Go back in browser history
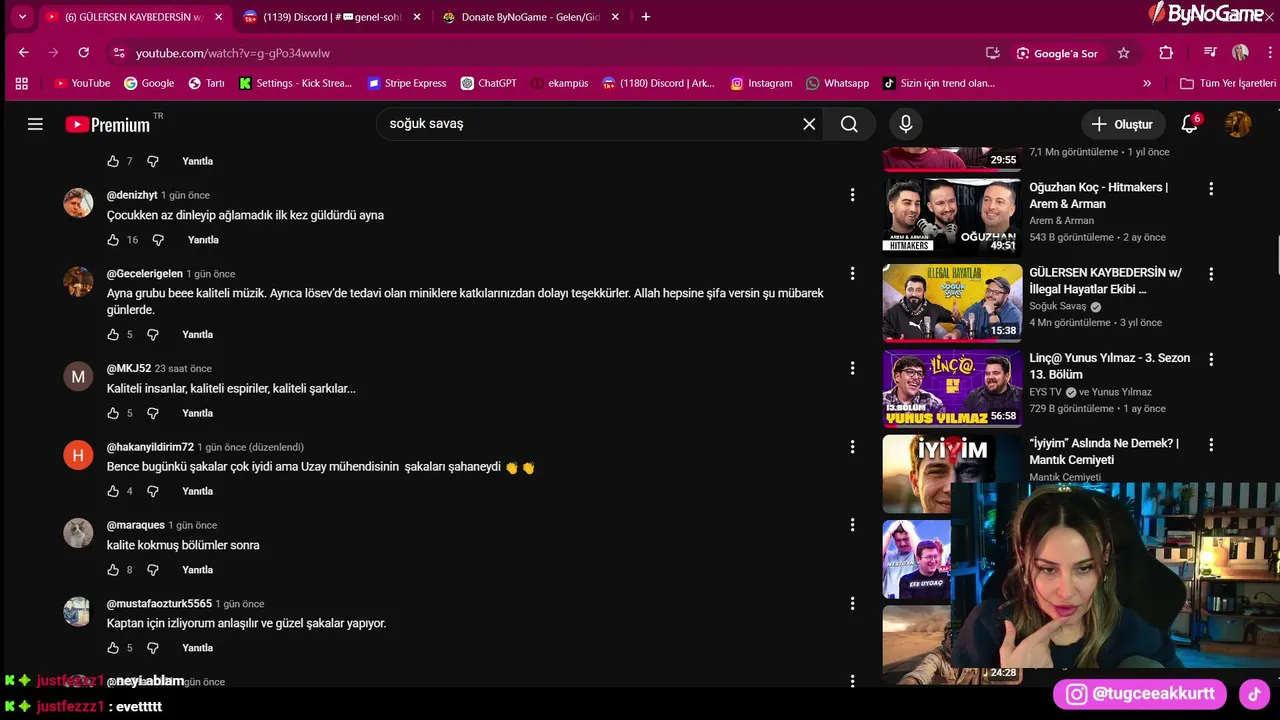This screenshot has height=720, width=1280. 24,53
